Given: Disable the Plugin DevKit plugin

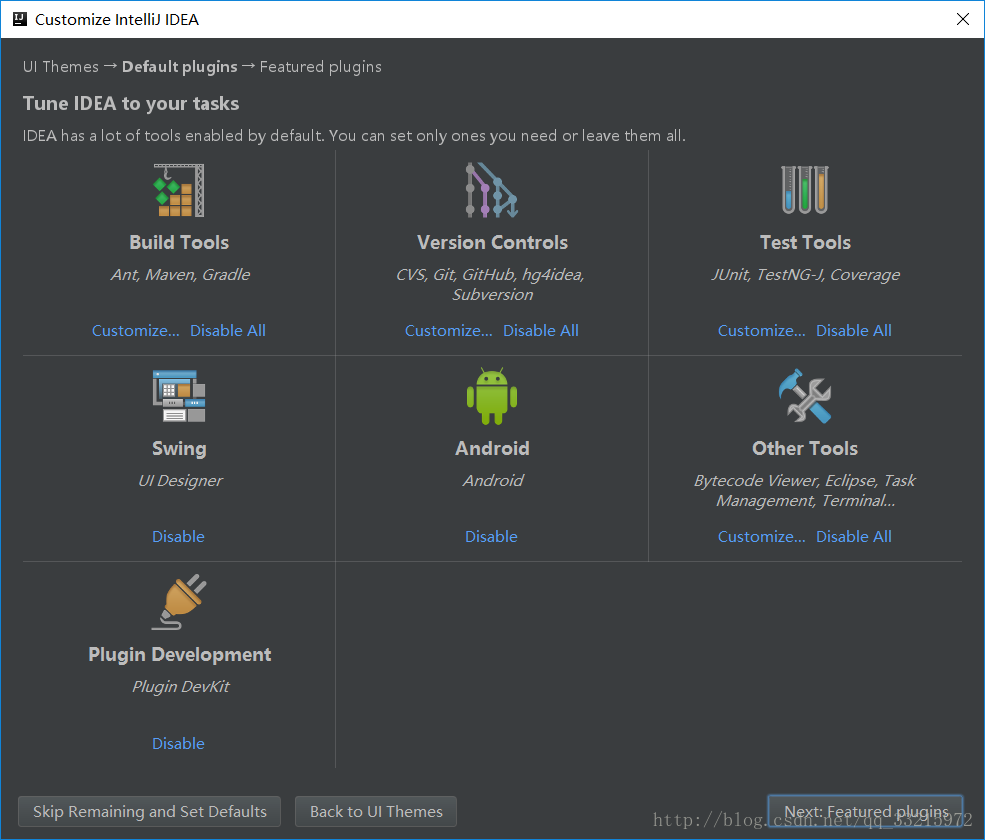Looking at the screenshot, I should coord(178,743).
